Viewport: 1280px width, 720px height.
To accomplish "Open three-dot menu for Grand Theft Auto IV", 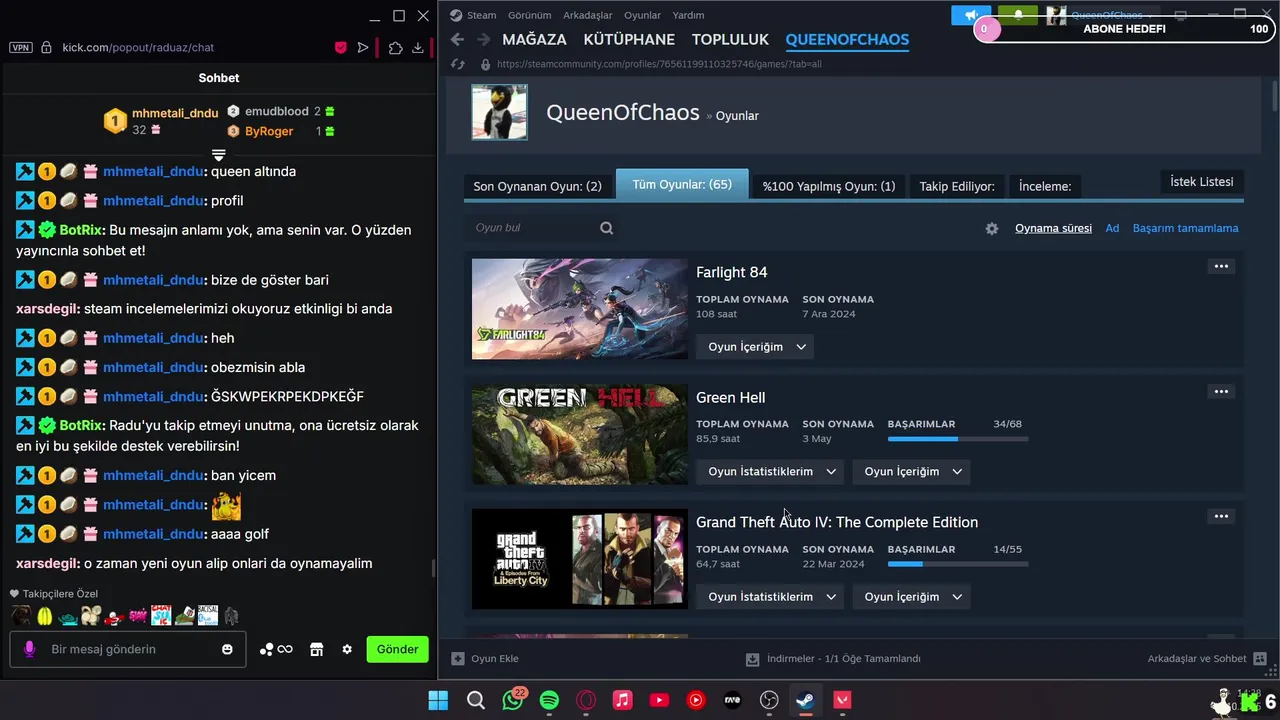I will click(x=1221, y=516).
